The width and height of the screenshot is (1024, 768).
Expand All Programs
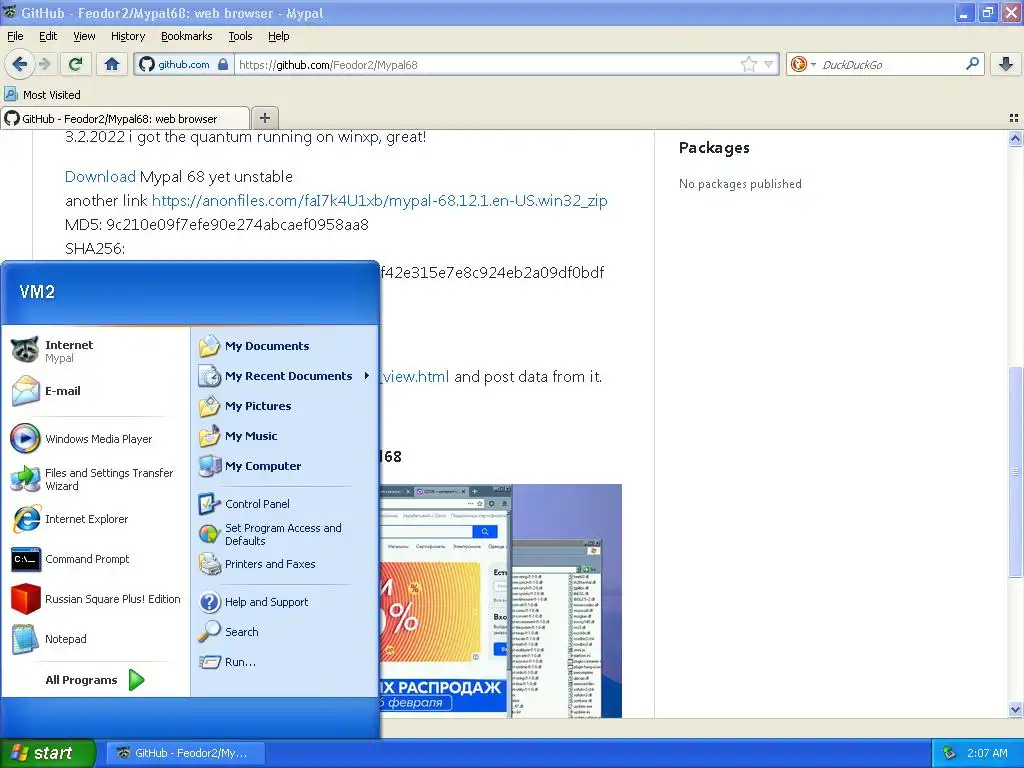pyautogui.click(x=95, y=680)
